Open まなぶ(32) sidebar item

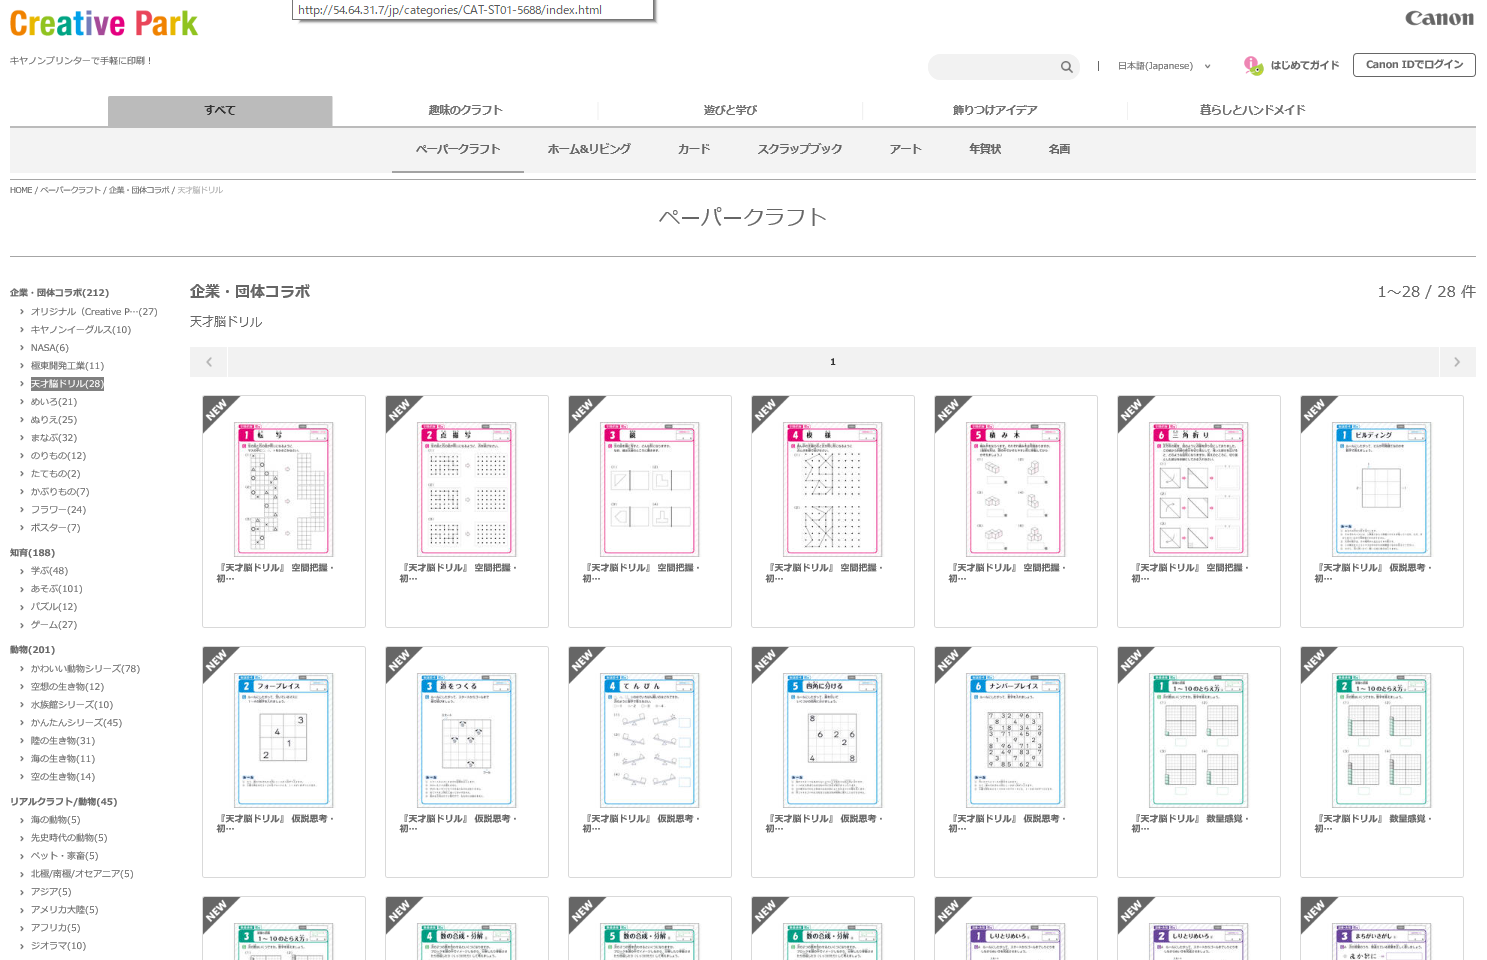(x=53, y=438)
